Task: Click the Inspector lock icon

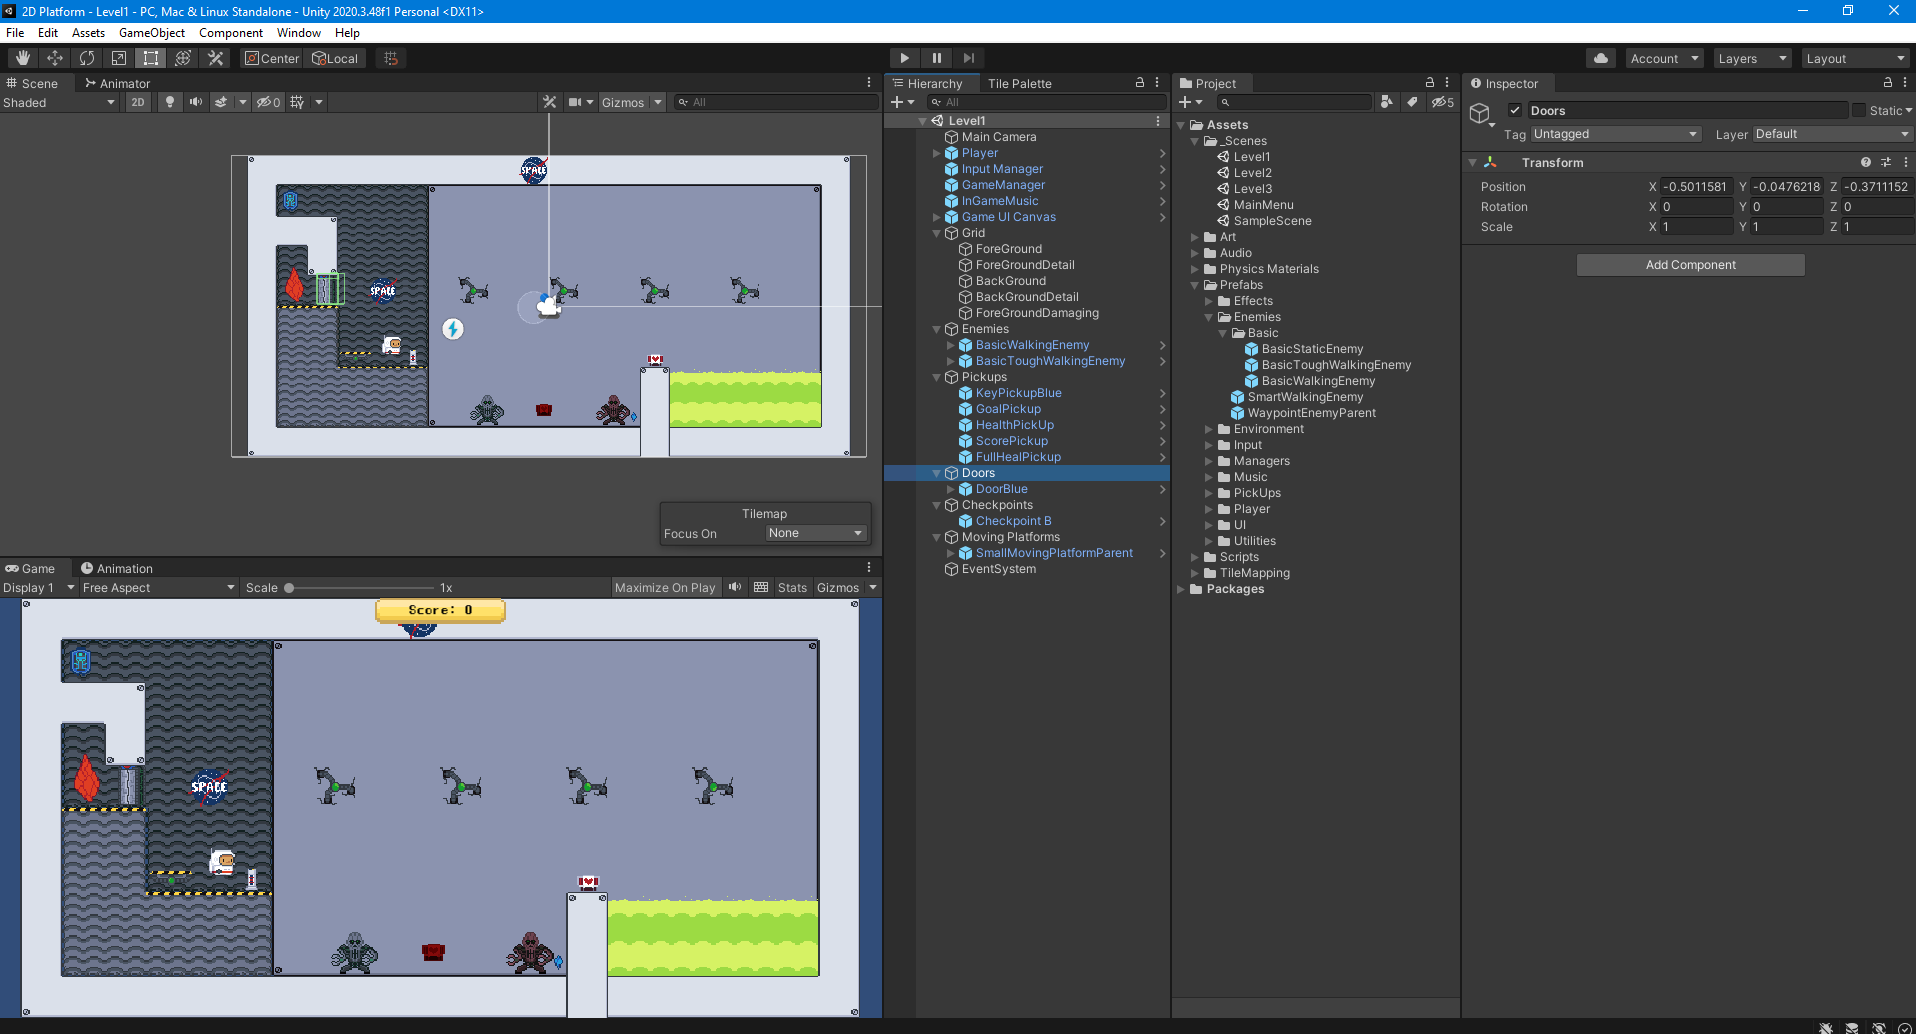Action: click(1888, 83)
